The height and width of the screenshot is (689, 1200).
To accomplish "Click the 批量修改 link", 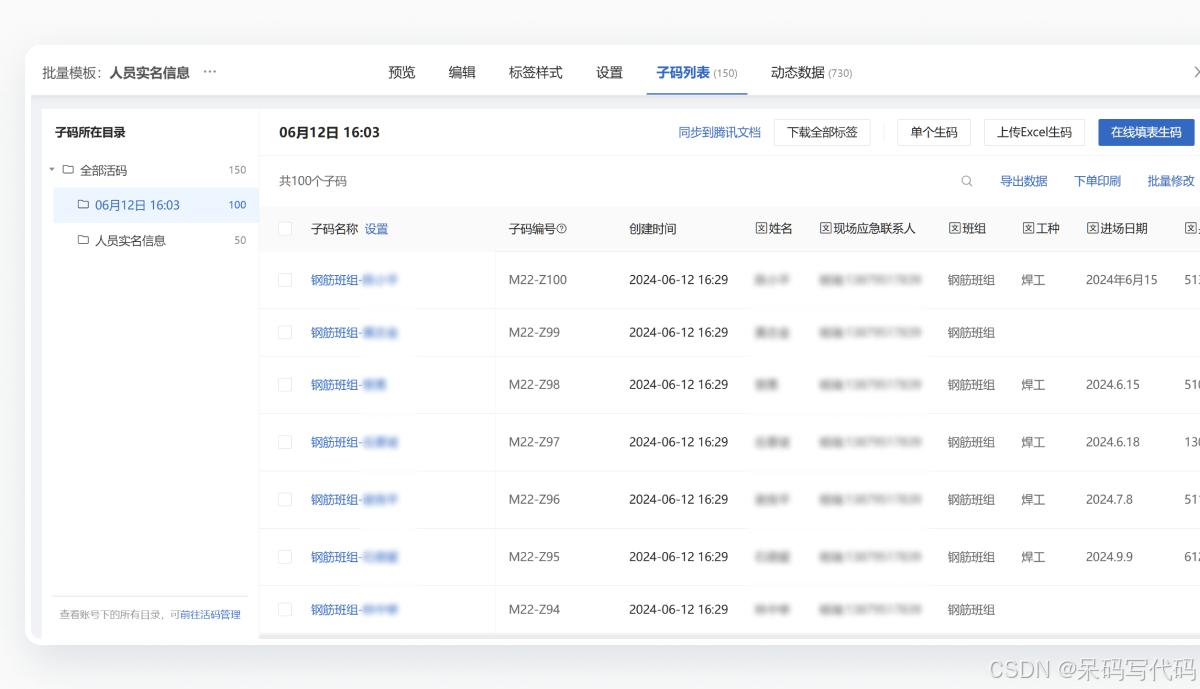I will 1171,181.
